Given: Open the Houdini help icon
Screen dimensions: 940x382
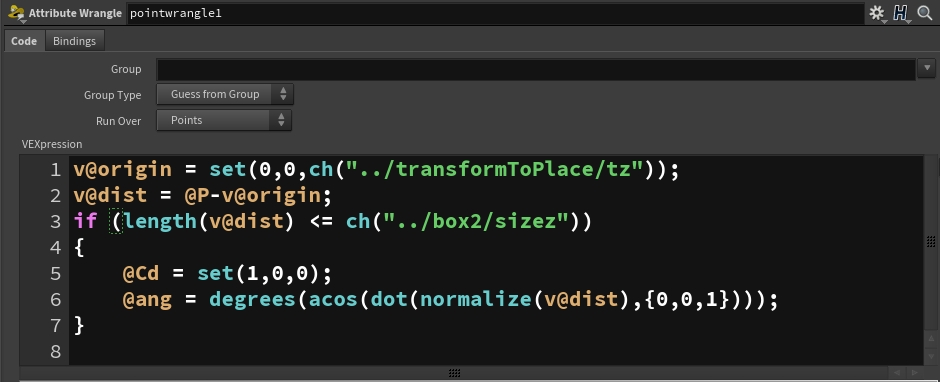Looking at the screenshot, I should (x=900, y=13).
